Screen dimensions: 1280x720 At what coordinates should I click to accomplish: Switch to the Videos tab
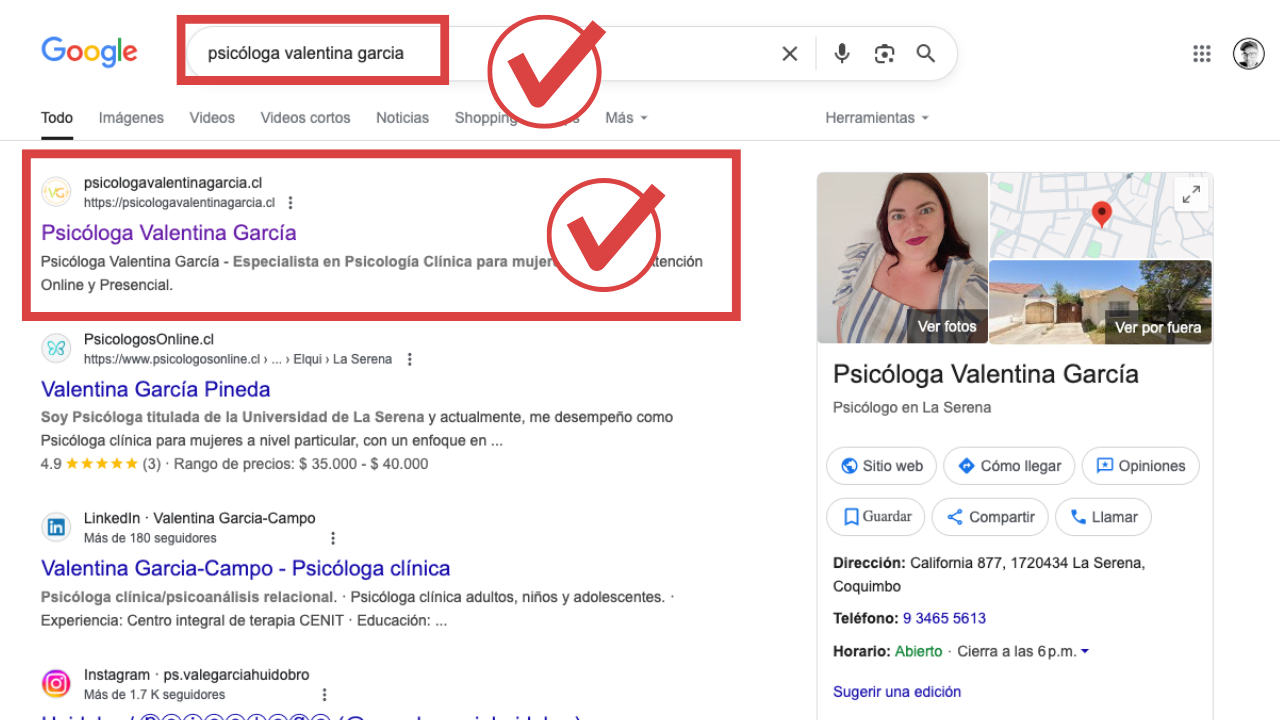212,118
